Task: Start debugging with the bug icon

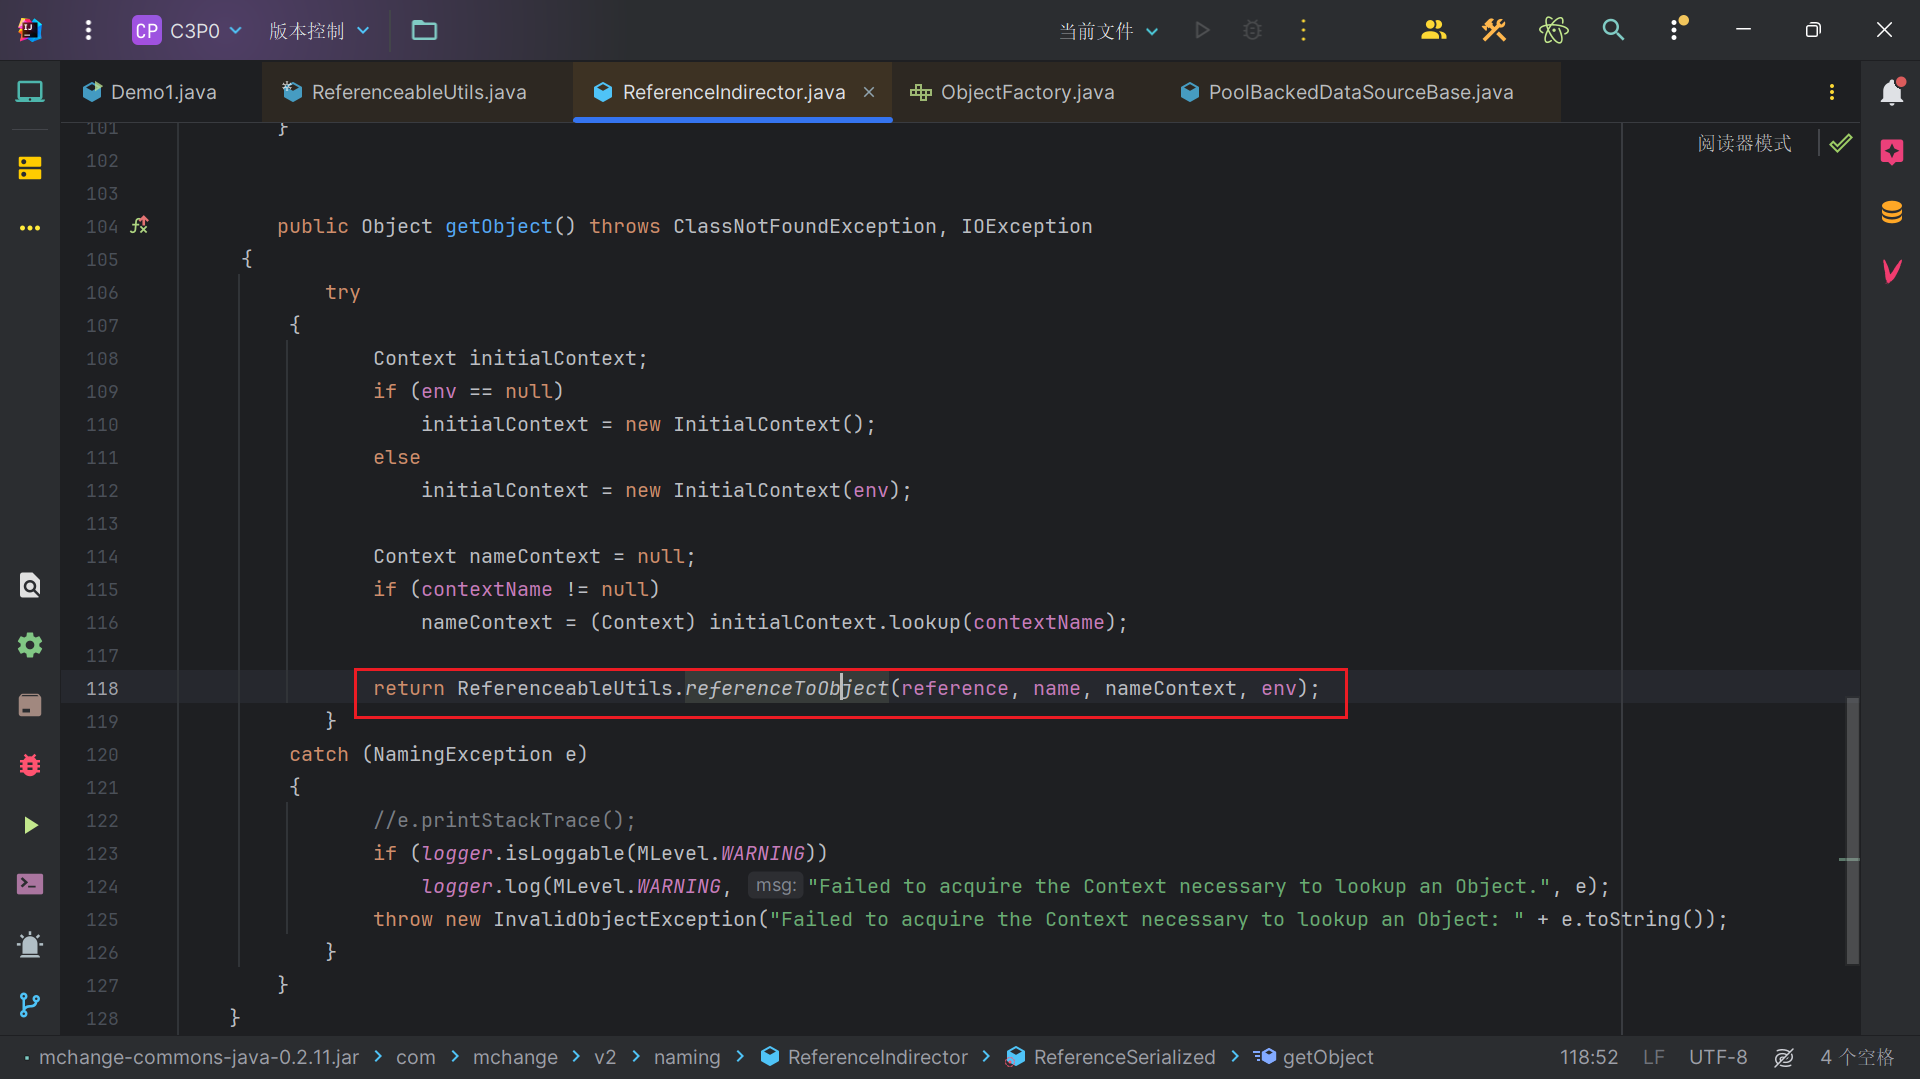Action: [1252, 31]
